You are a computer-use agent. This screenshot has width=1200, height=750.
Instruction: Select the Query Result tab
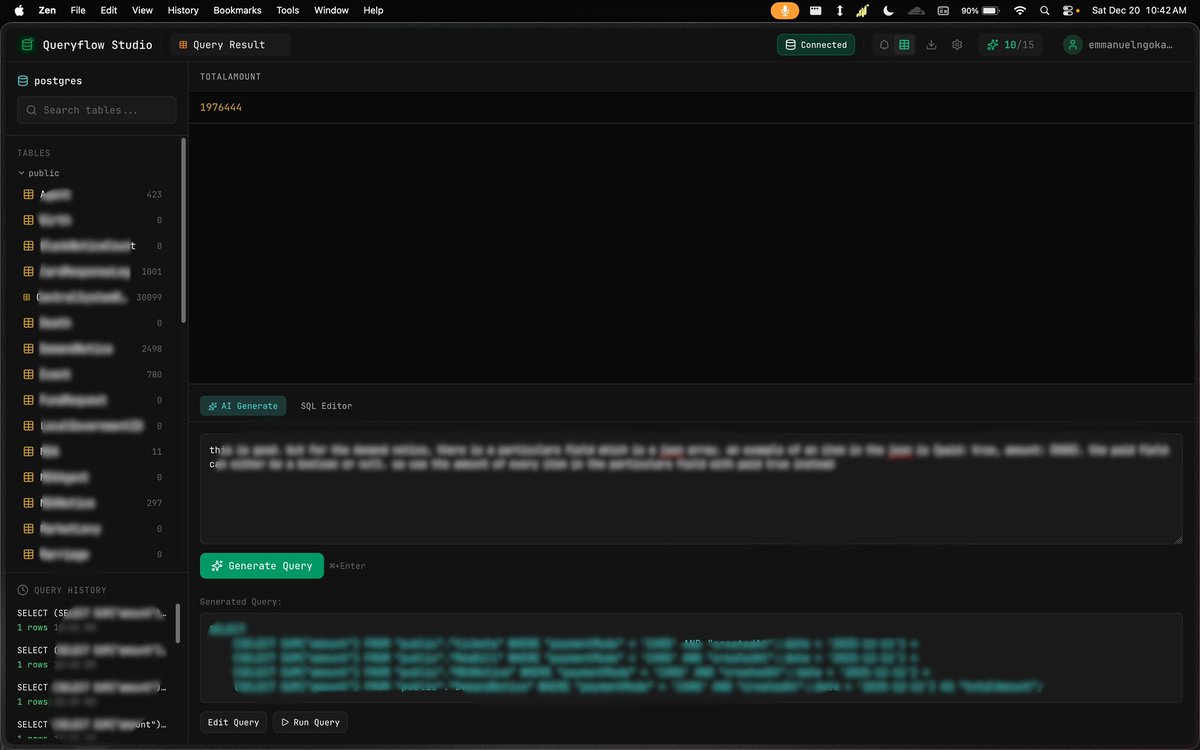tap(230, 45)
